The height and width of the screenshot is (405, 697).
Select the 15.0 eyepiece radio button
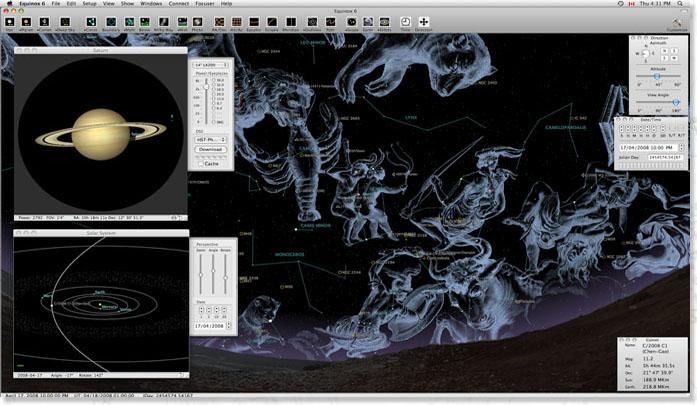[x=213, y=99]
